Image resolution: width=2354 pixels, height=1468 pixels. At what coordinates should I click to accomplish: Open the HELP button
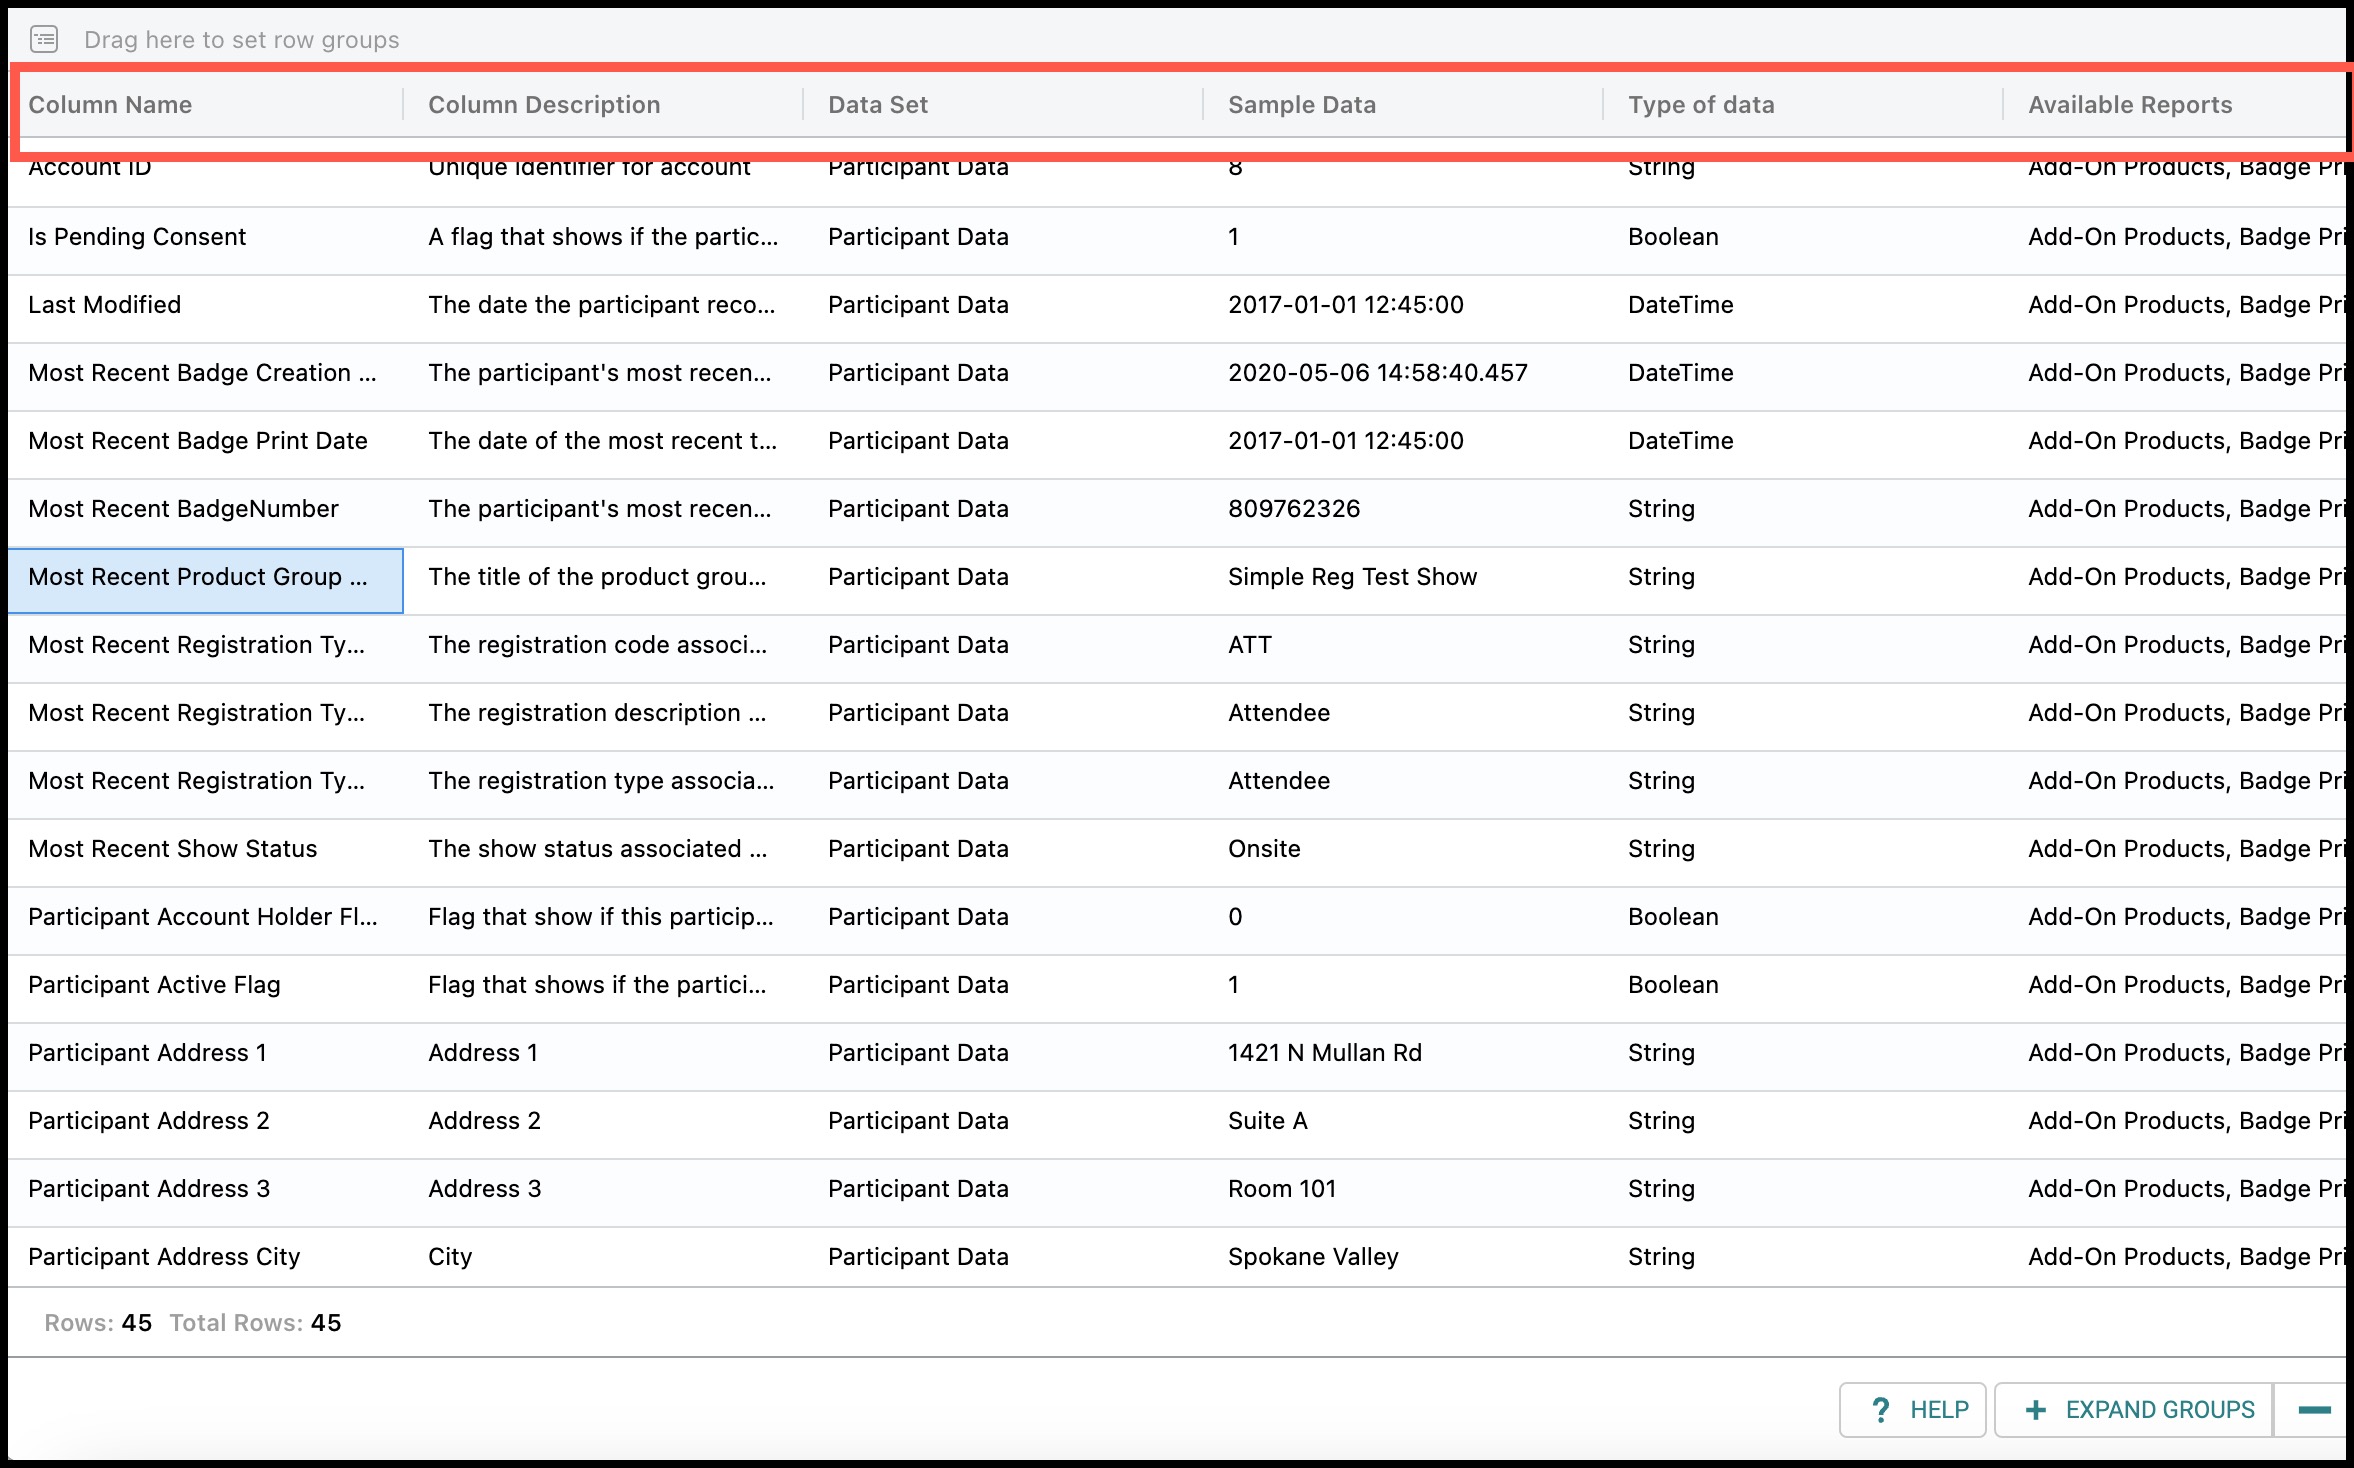[x=1912, y=1410]
